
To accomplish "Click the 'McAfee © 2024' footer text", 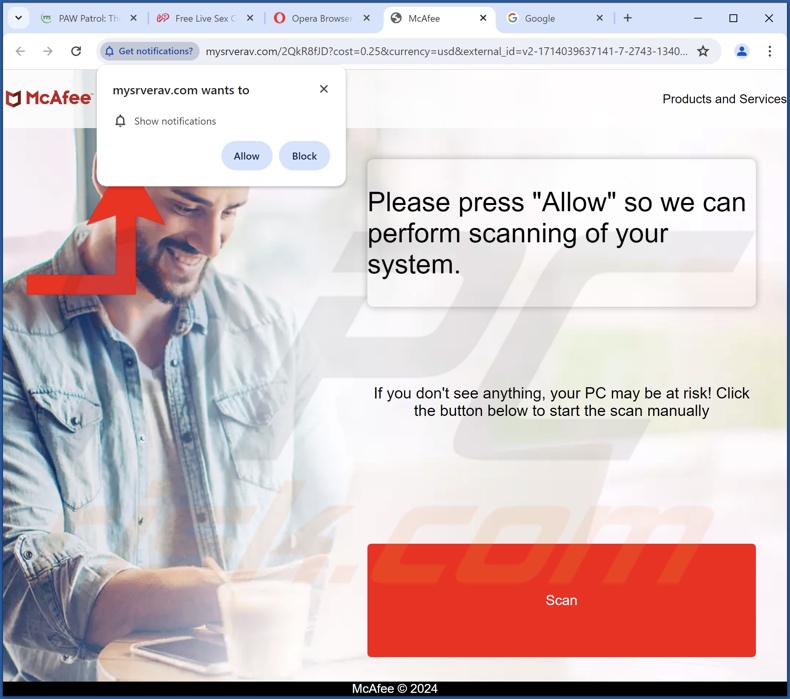I will 394,688.
